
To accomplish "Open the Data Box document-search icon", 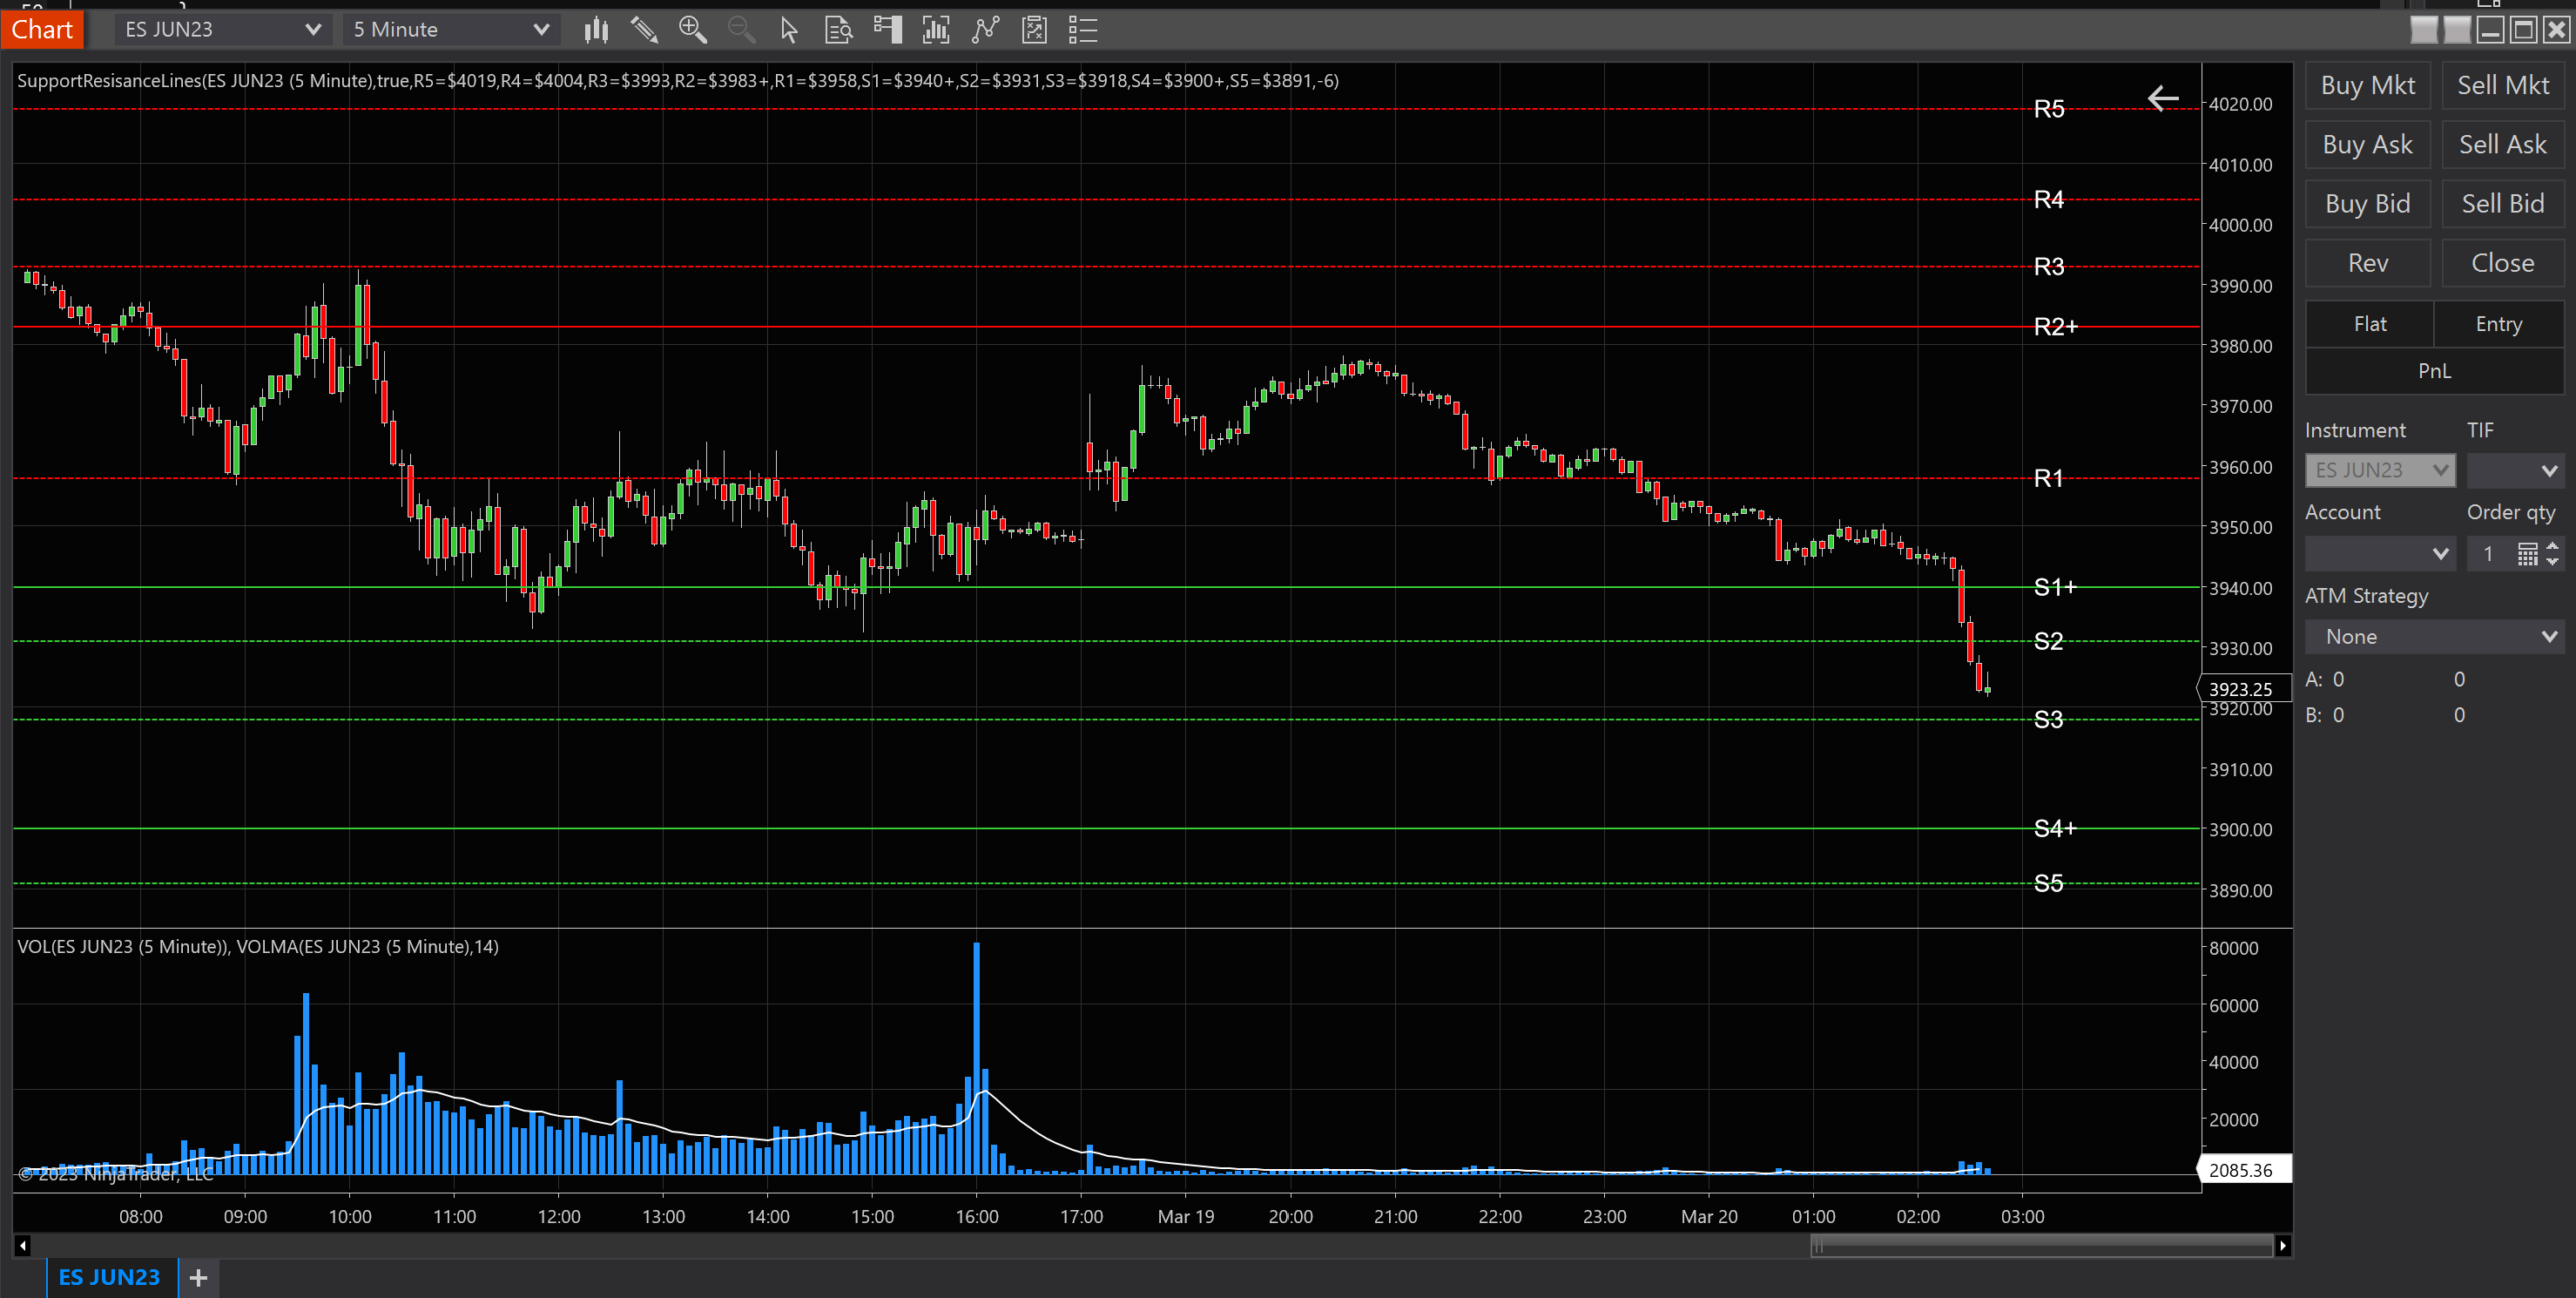I will [x=838, y=30].
